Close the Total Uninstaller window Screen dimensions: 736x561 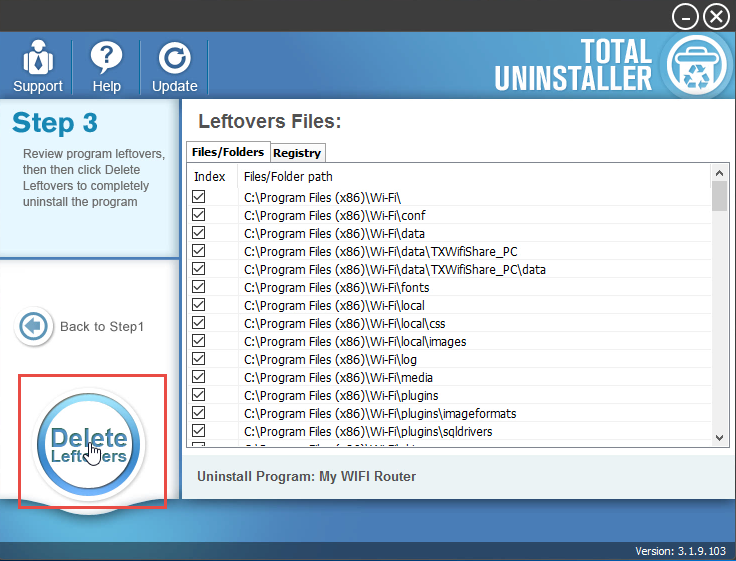(716, 17)
